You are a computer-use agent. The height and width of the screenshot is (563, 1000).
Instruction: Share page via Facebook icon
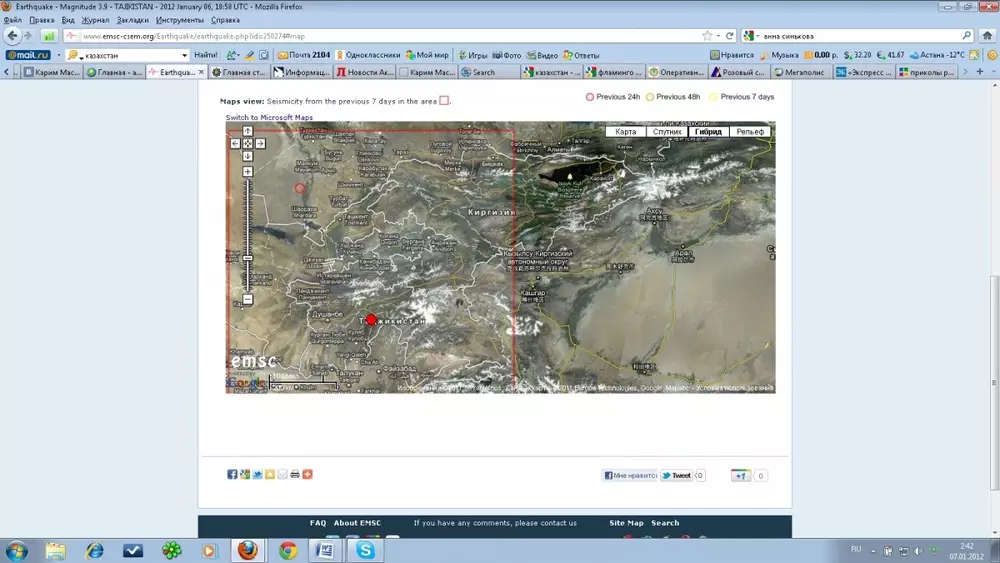pos(232,474)
